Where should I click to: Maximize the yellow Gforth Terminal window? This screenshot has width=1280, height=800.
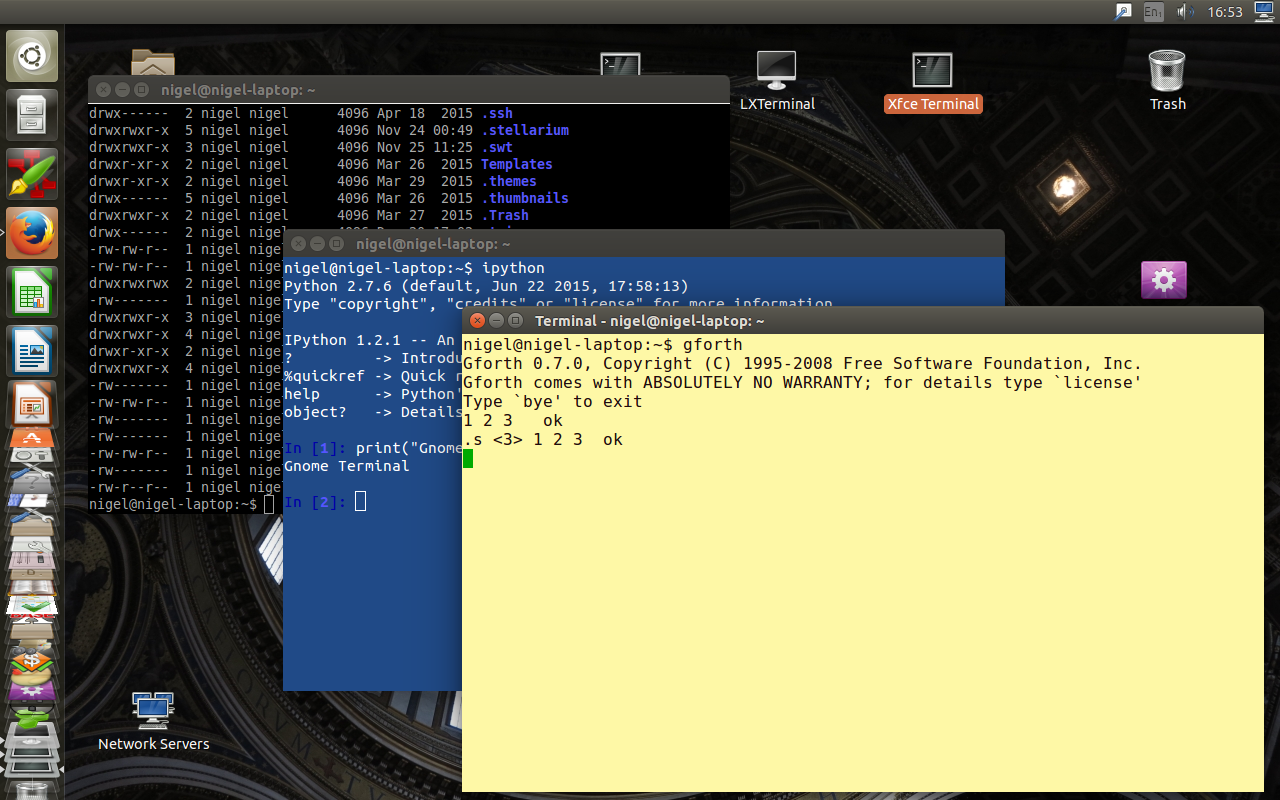pos(515,321)
